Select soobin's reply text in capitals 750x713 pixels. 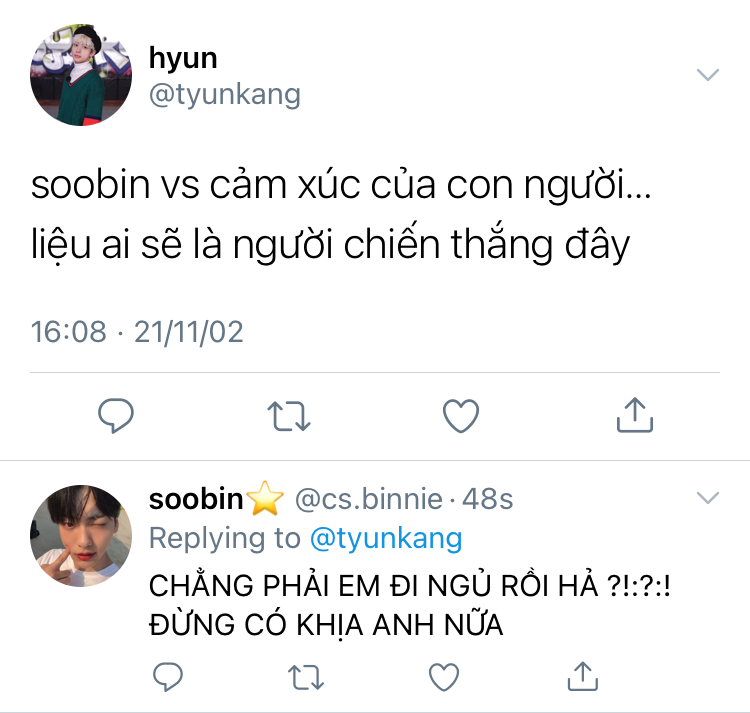[x=409, y=605]
